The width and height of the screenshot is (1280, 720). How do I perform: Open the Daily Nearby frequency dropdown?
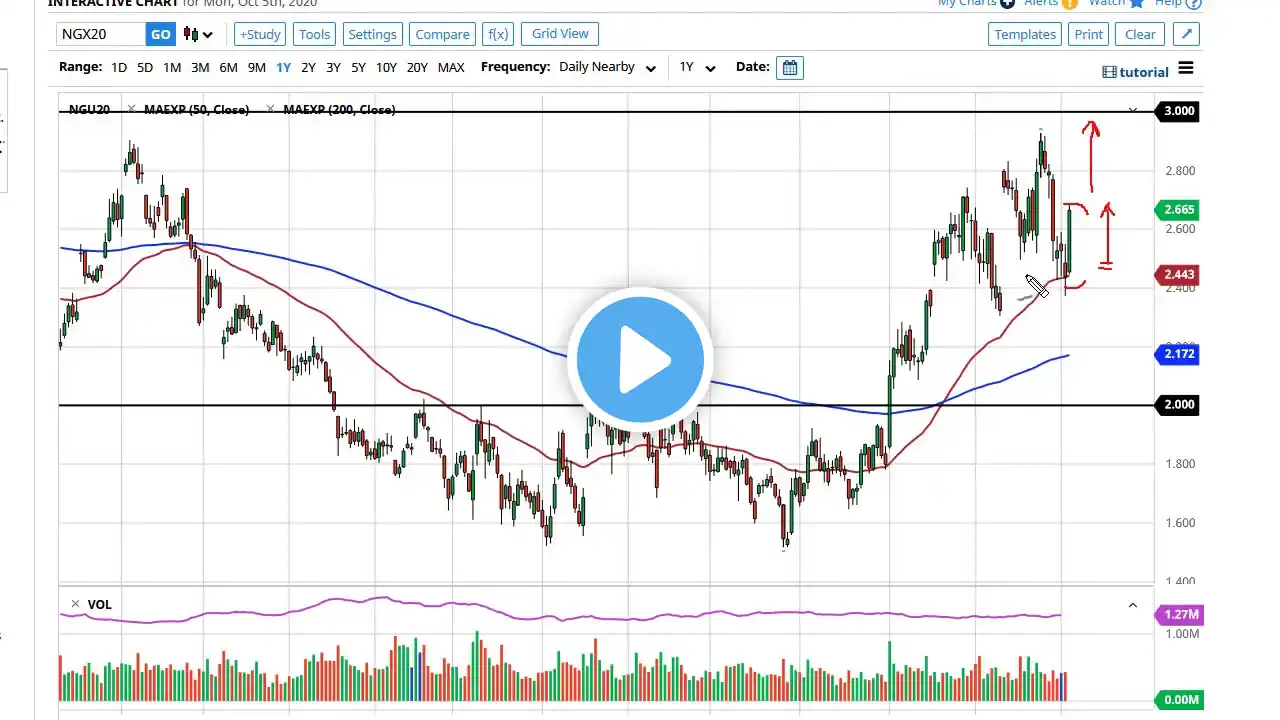(x=607, y=67)
